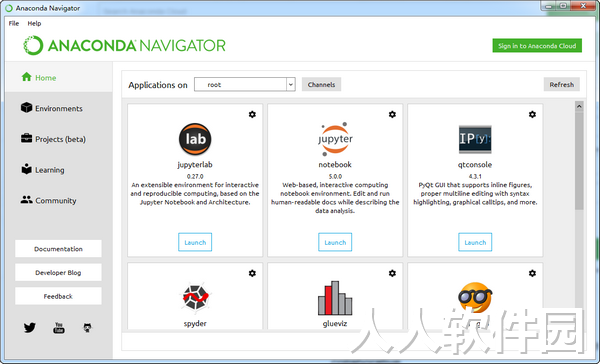The width and height of the screenshot is (600, 364).
Task: Sign in to Anaconda Cloud
Action: 537,46
